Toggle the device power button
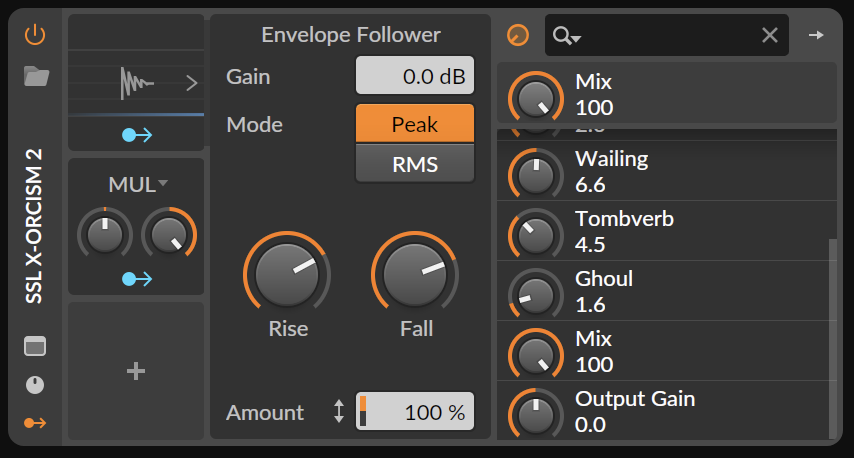The image size is (854, 458). tap(35, 36)
